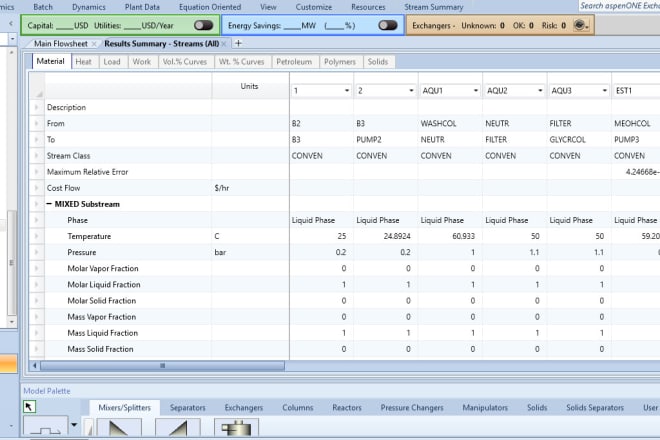Open the AQU2 stream selector dropdown
This screenshot has width=660, height=440.
coord(540,91)
